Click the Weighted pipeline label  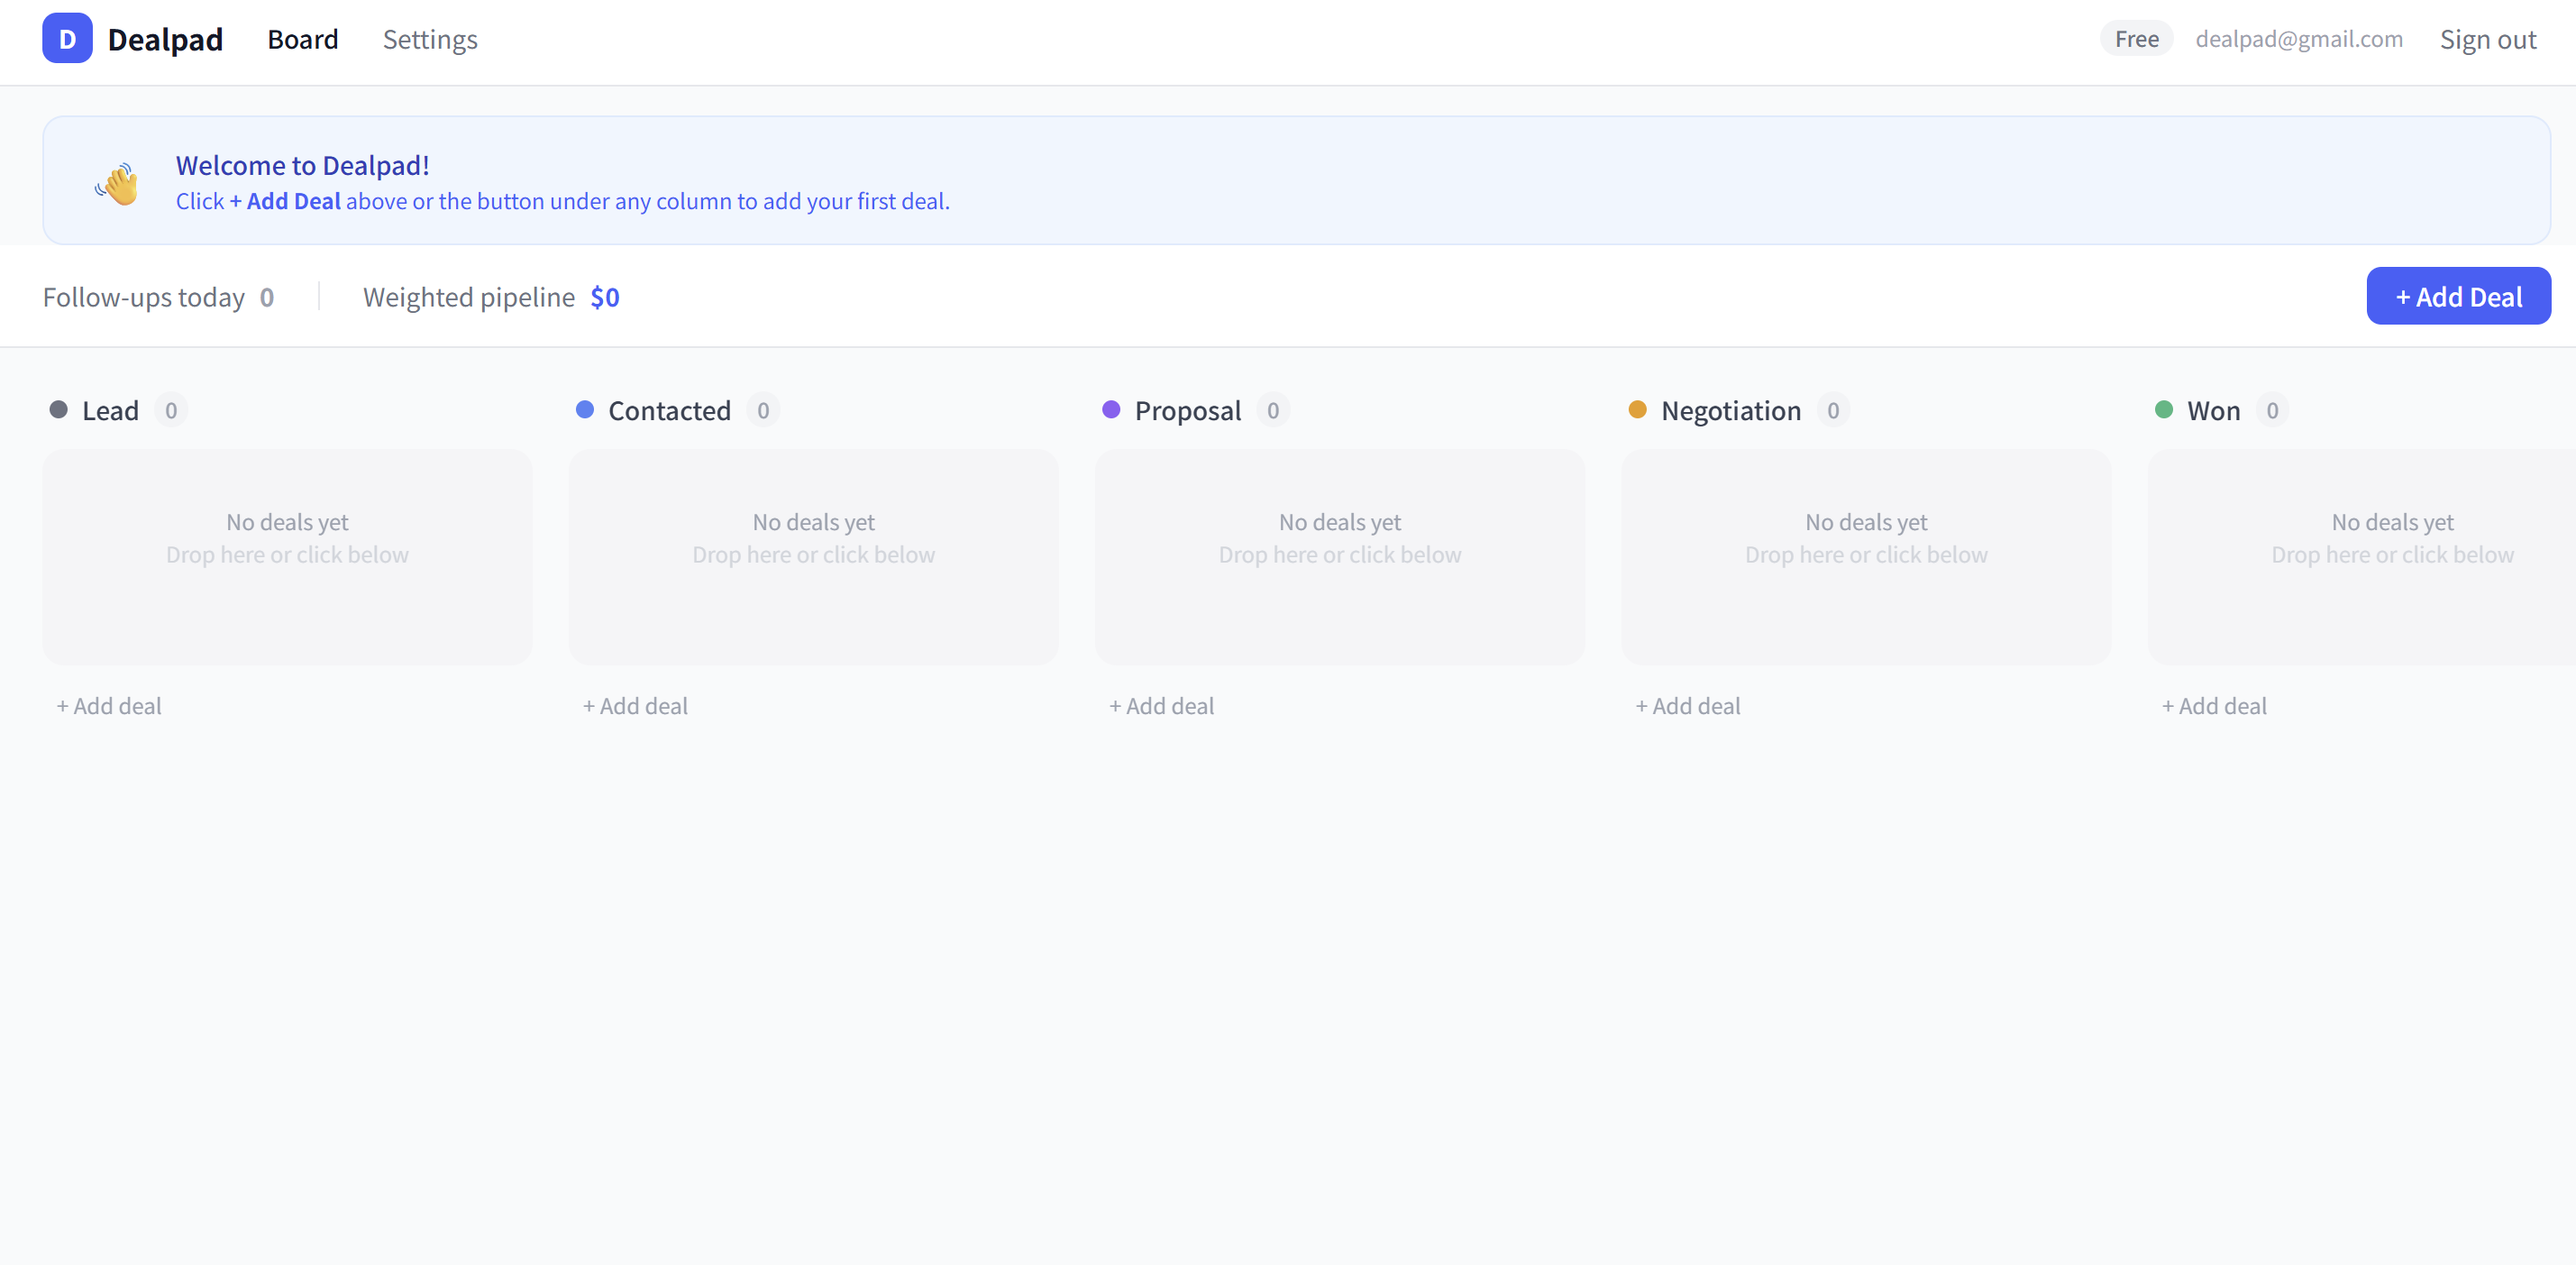tap(469, 297)
